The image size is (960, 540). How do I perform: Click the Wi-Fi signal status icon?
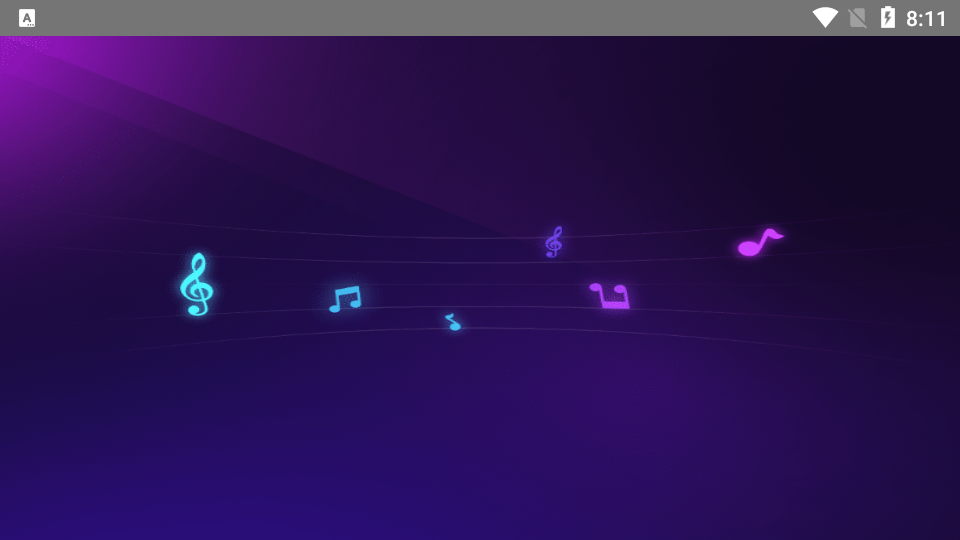825,18
